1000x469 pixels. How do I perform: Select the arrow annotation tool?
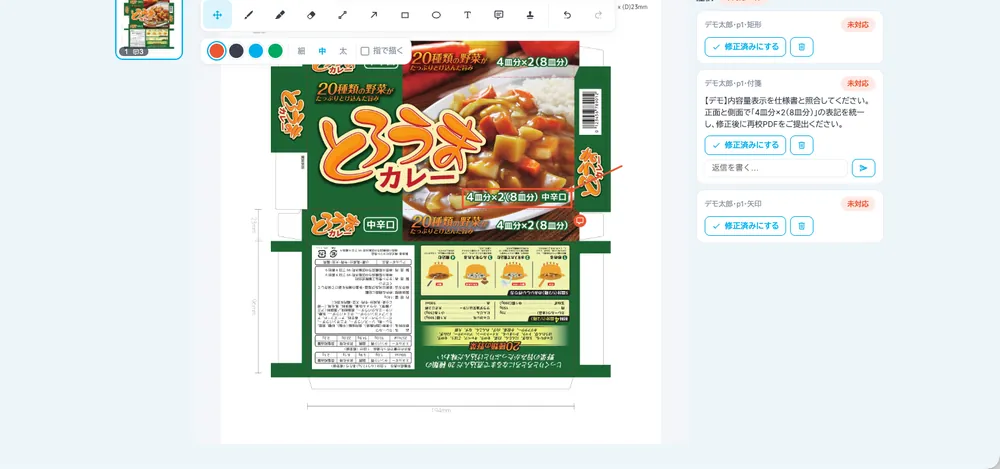click(x=374, y=15)
